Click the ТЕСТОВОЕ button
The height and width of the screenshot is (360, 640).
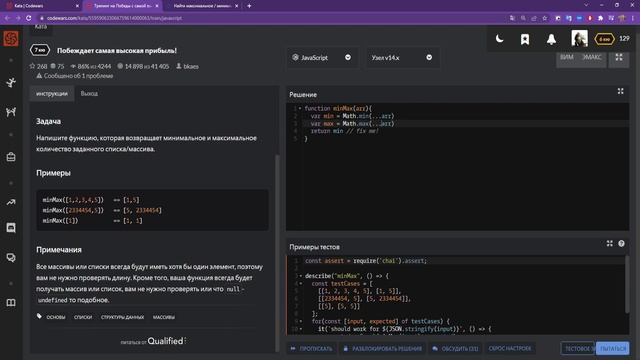coord(578,349)
